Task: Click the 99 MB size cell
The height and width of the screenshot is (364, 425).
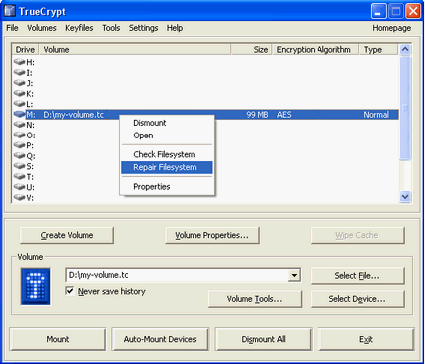Action: (257, 115)
